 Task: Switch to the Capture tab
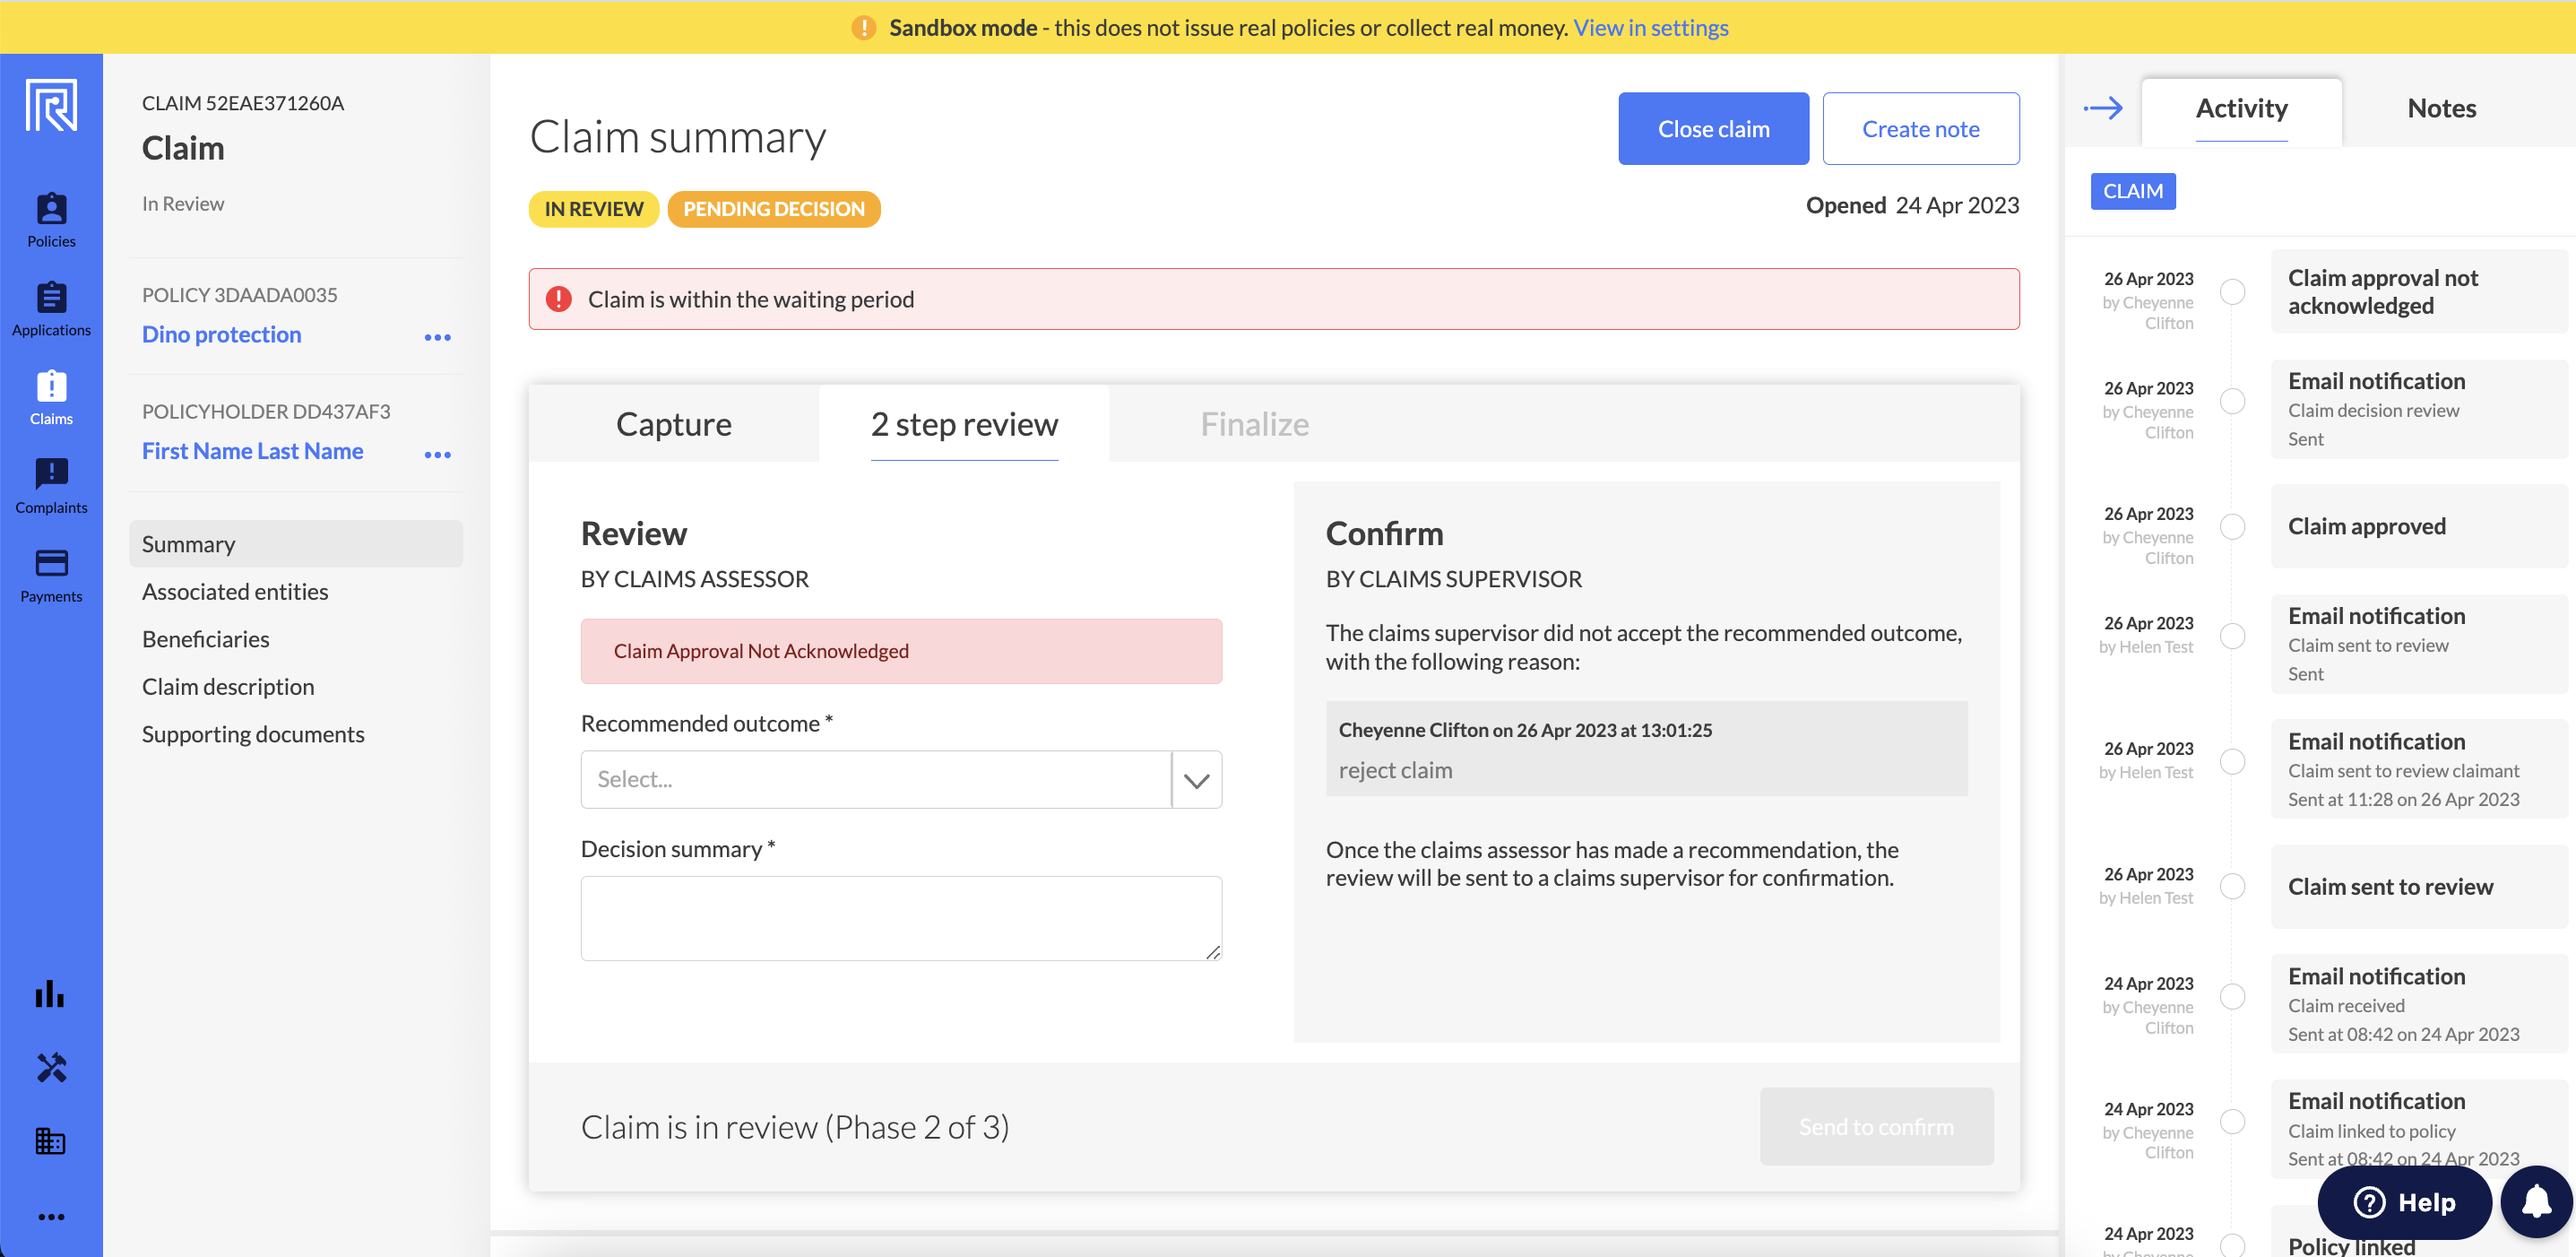coord(673,424)
